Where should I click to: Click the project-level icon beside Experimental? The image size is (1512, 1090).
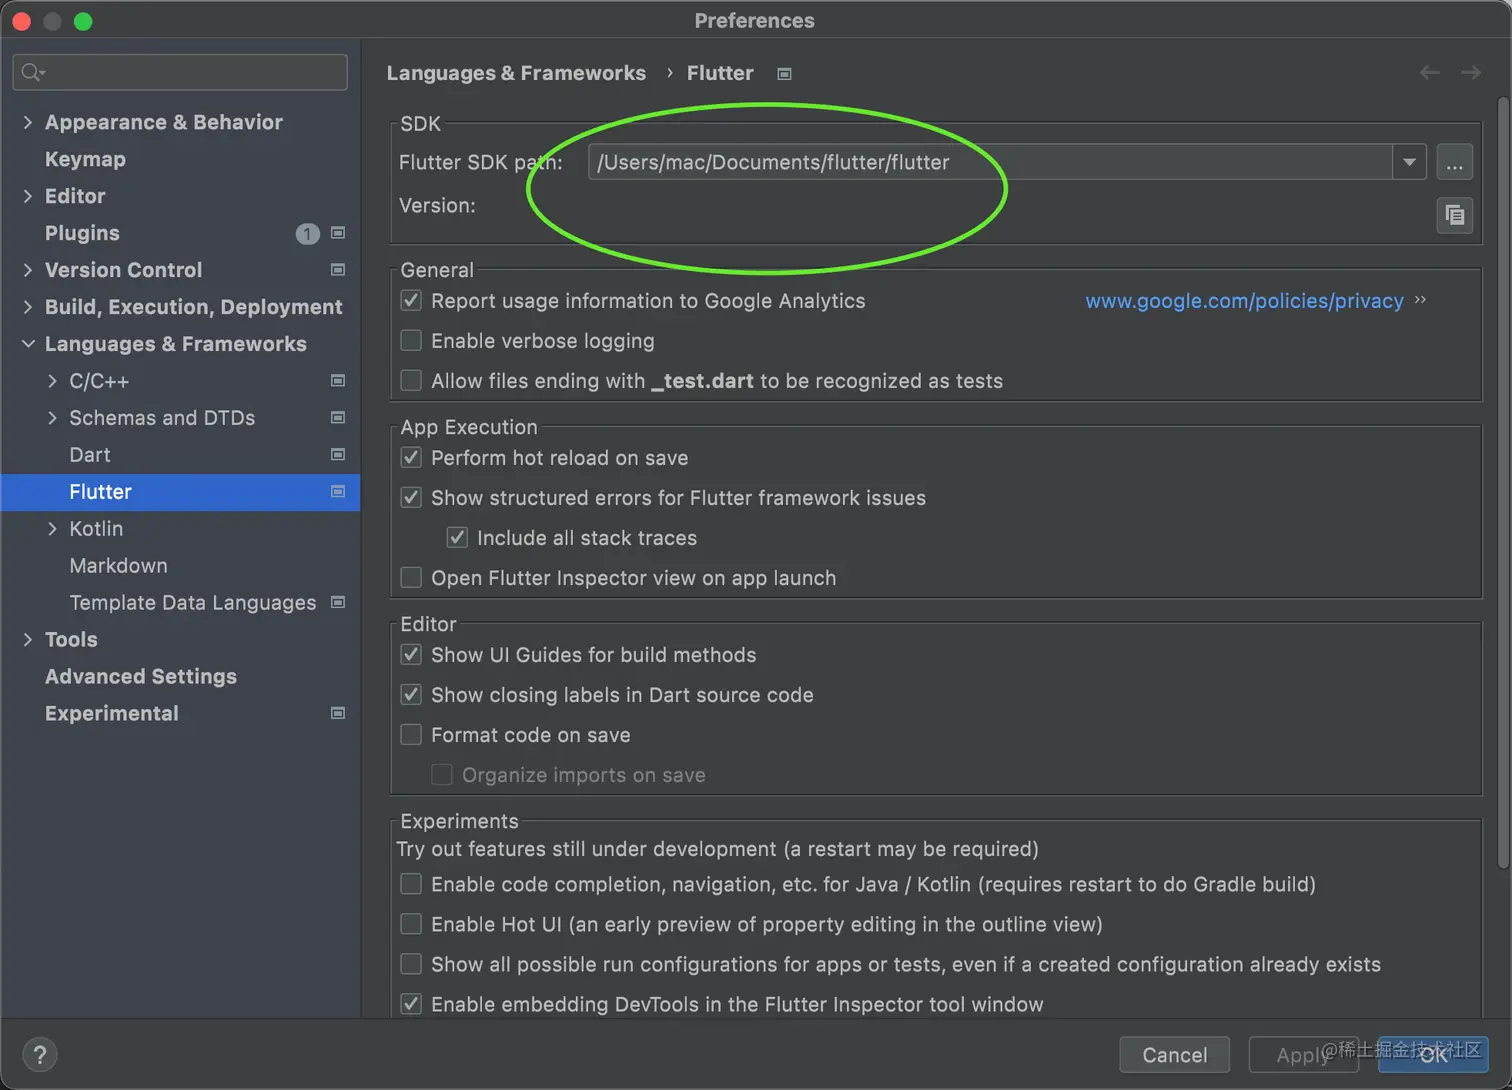point(338,713)
